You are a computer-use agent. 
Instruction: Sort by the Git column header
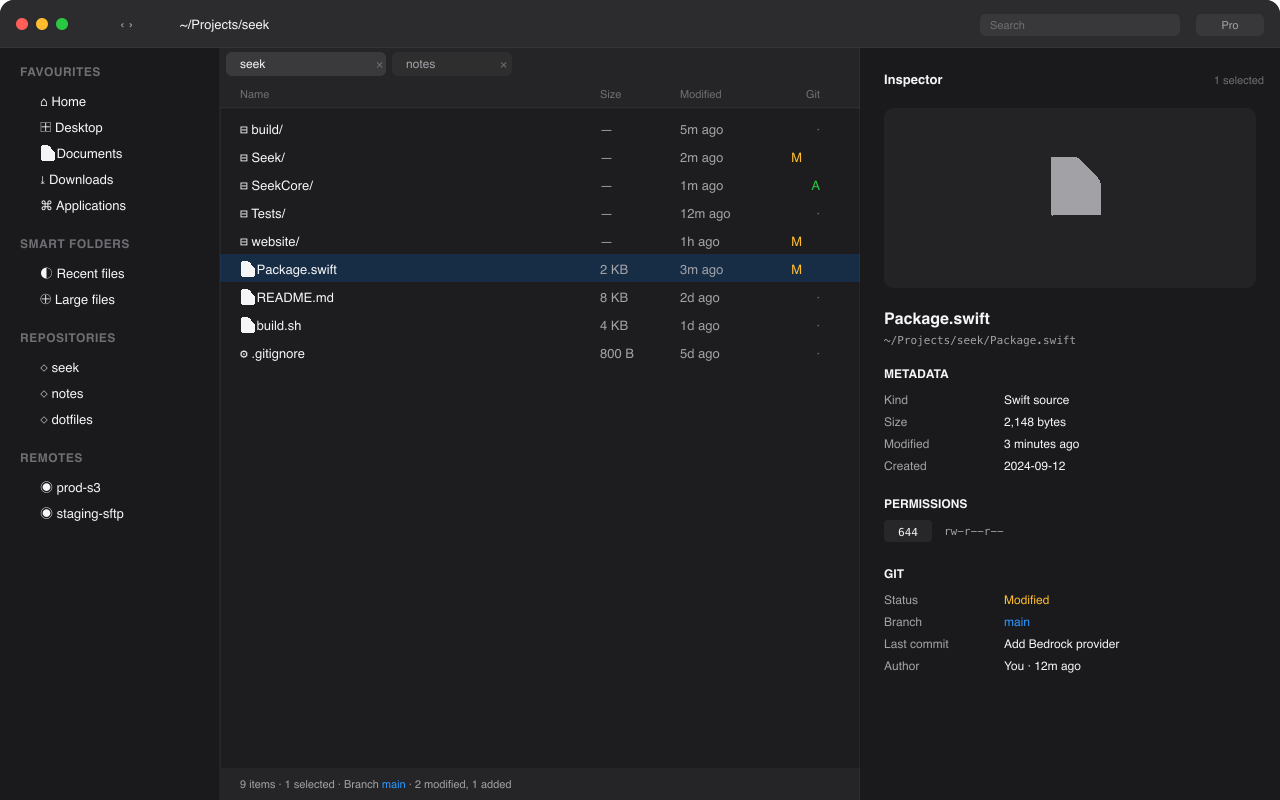point(813,94)
